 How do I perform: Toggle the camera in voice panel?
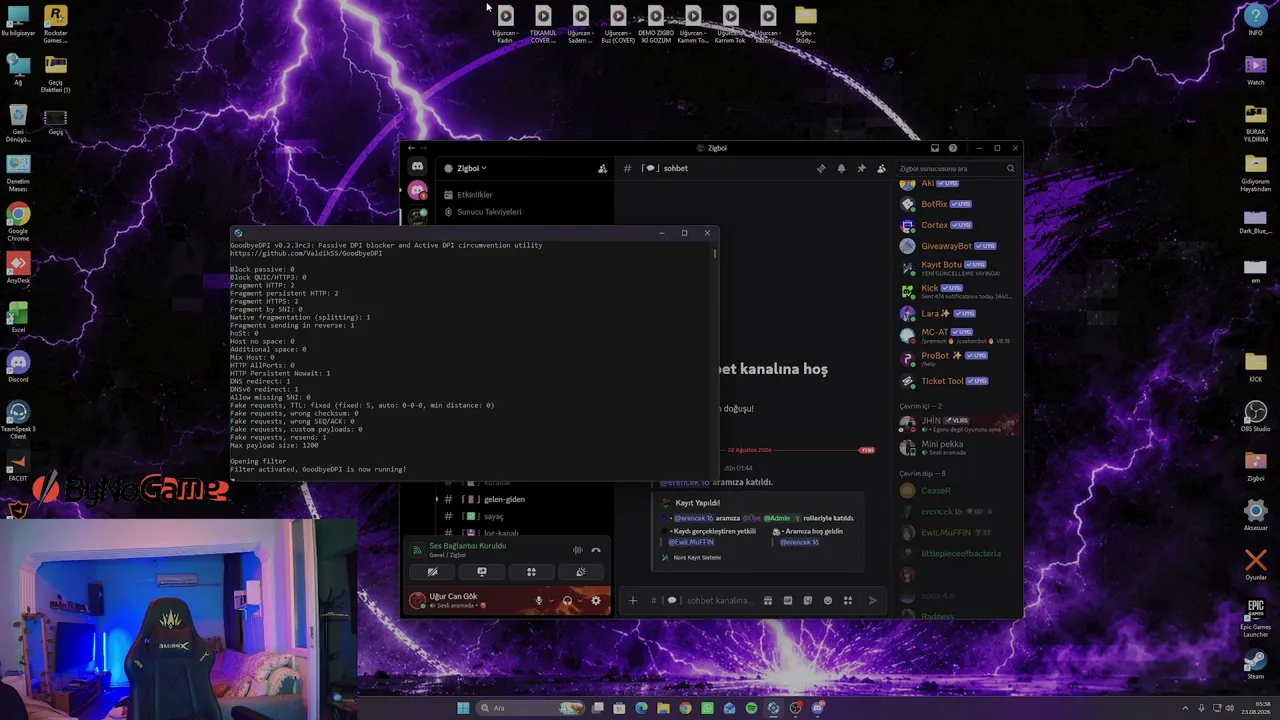(432, 572)
